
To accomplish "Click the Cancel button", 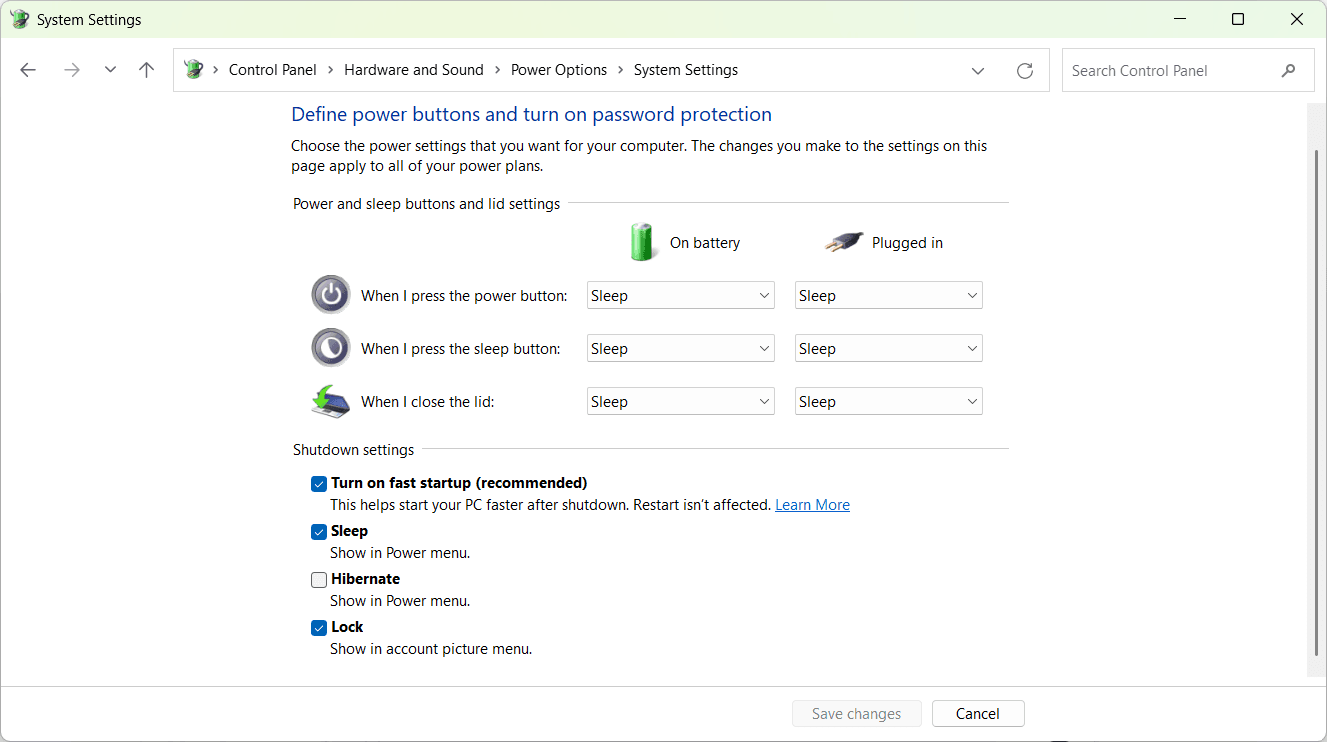I will point(978,714).
